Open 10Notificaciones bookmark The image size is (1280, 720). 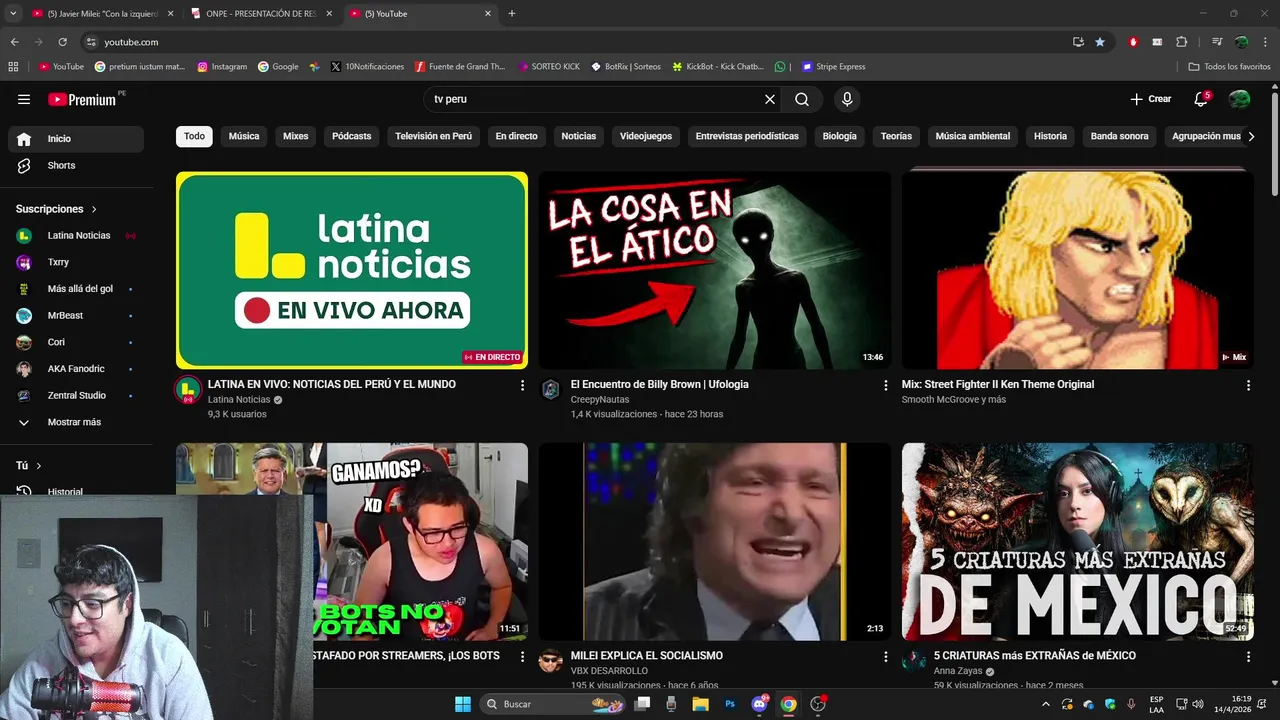(x=366, y=66)
